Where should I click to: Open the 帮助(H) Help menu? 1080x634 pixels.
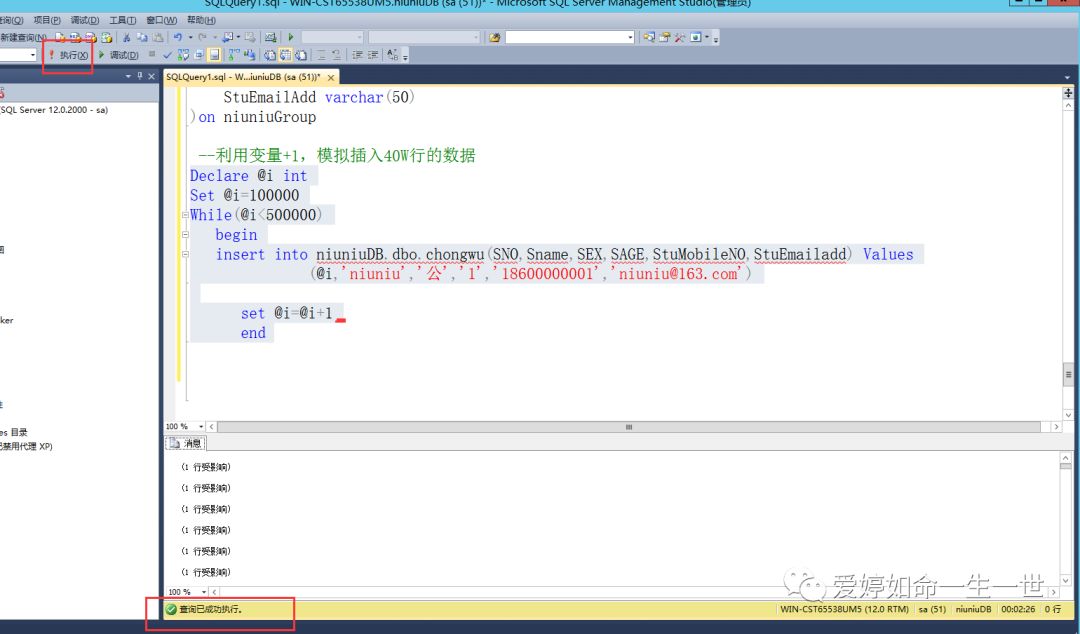coord(201,21)
